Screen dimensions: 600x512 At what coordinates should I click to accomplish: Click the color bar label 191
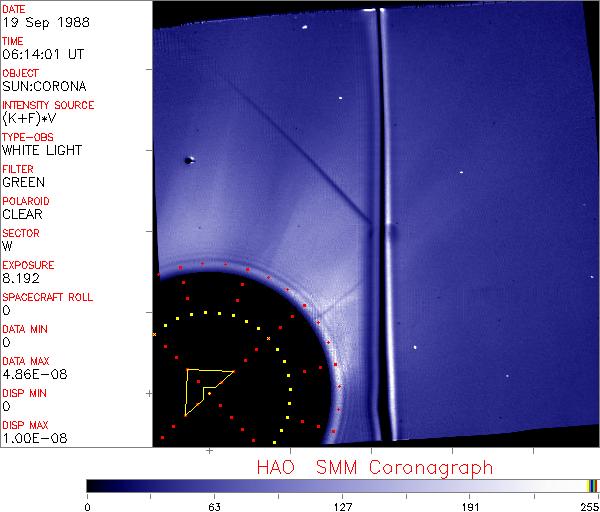[470, 507]
